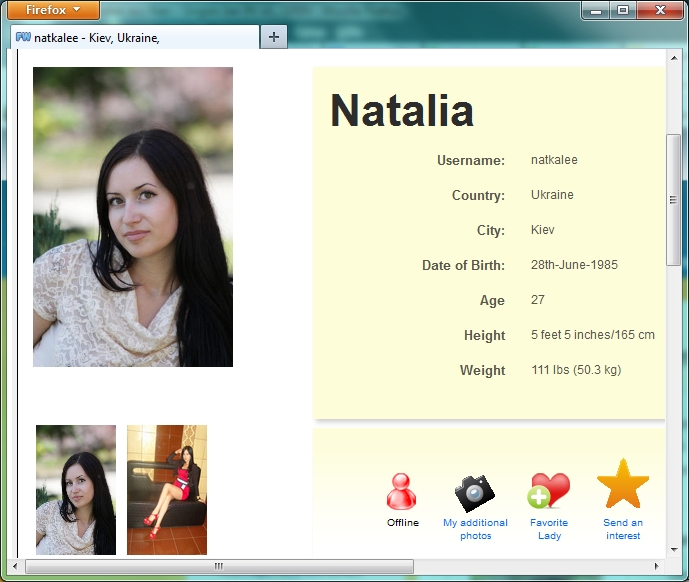Click the age value 27
Viewport: 689px width, 582px height.
coord(538,300)
